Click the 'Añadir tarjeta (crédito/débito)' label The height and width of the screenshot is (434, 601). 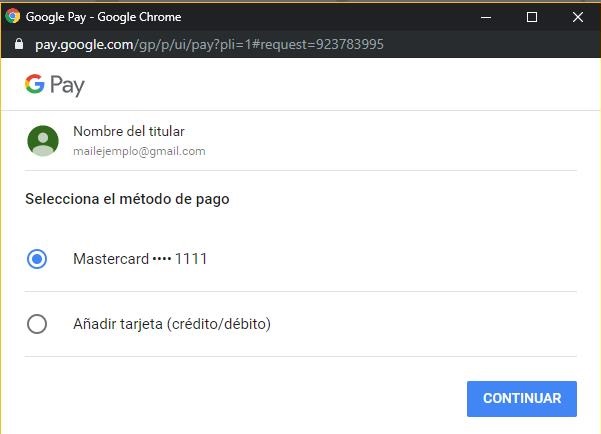(x=172, y=324)
